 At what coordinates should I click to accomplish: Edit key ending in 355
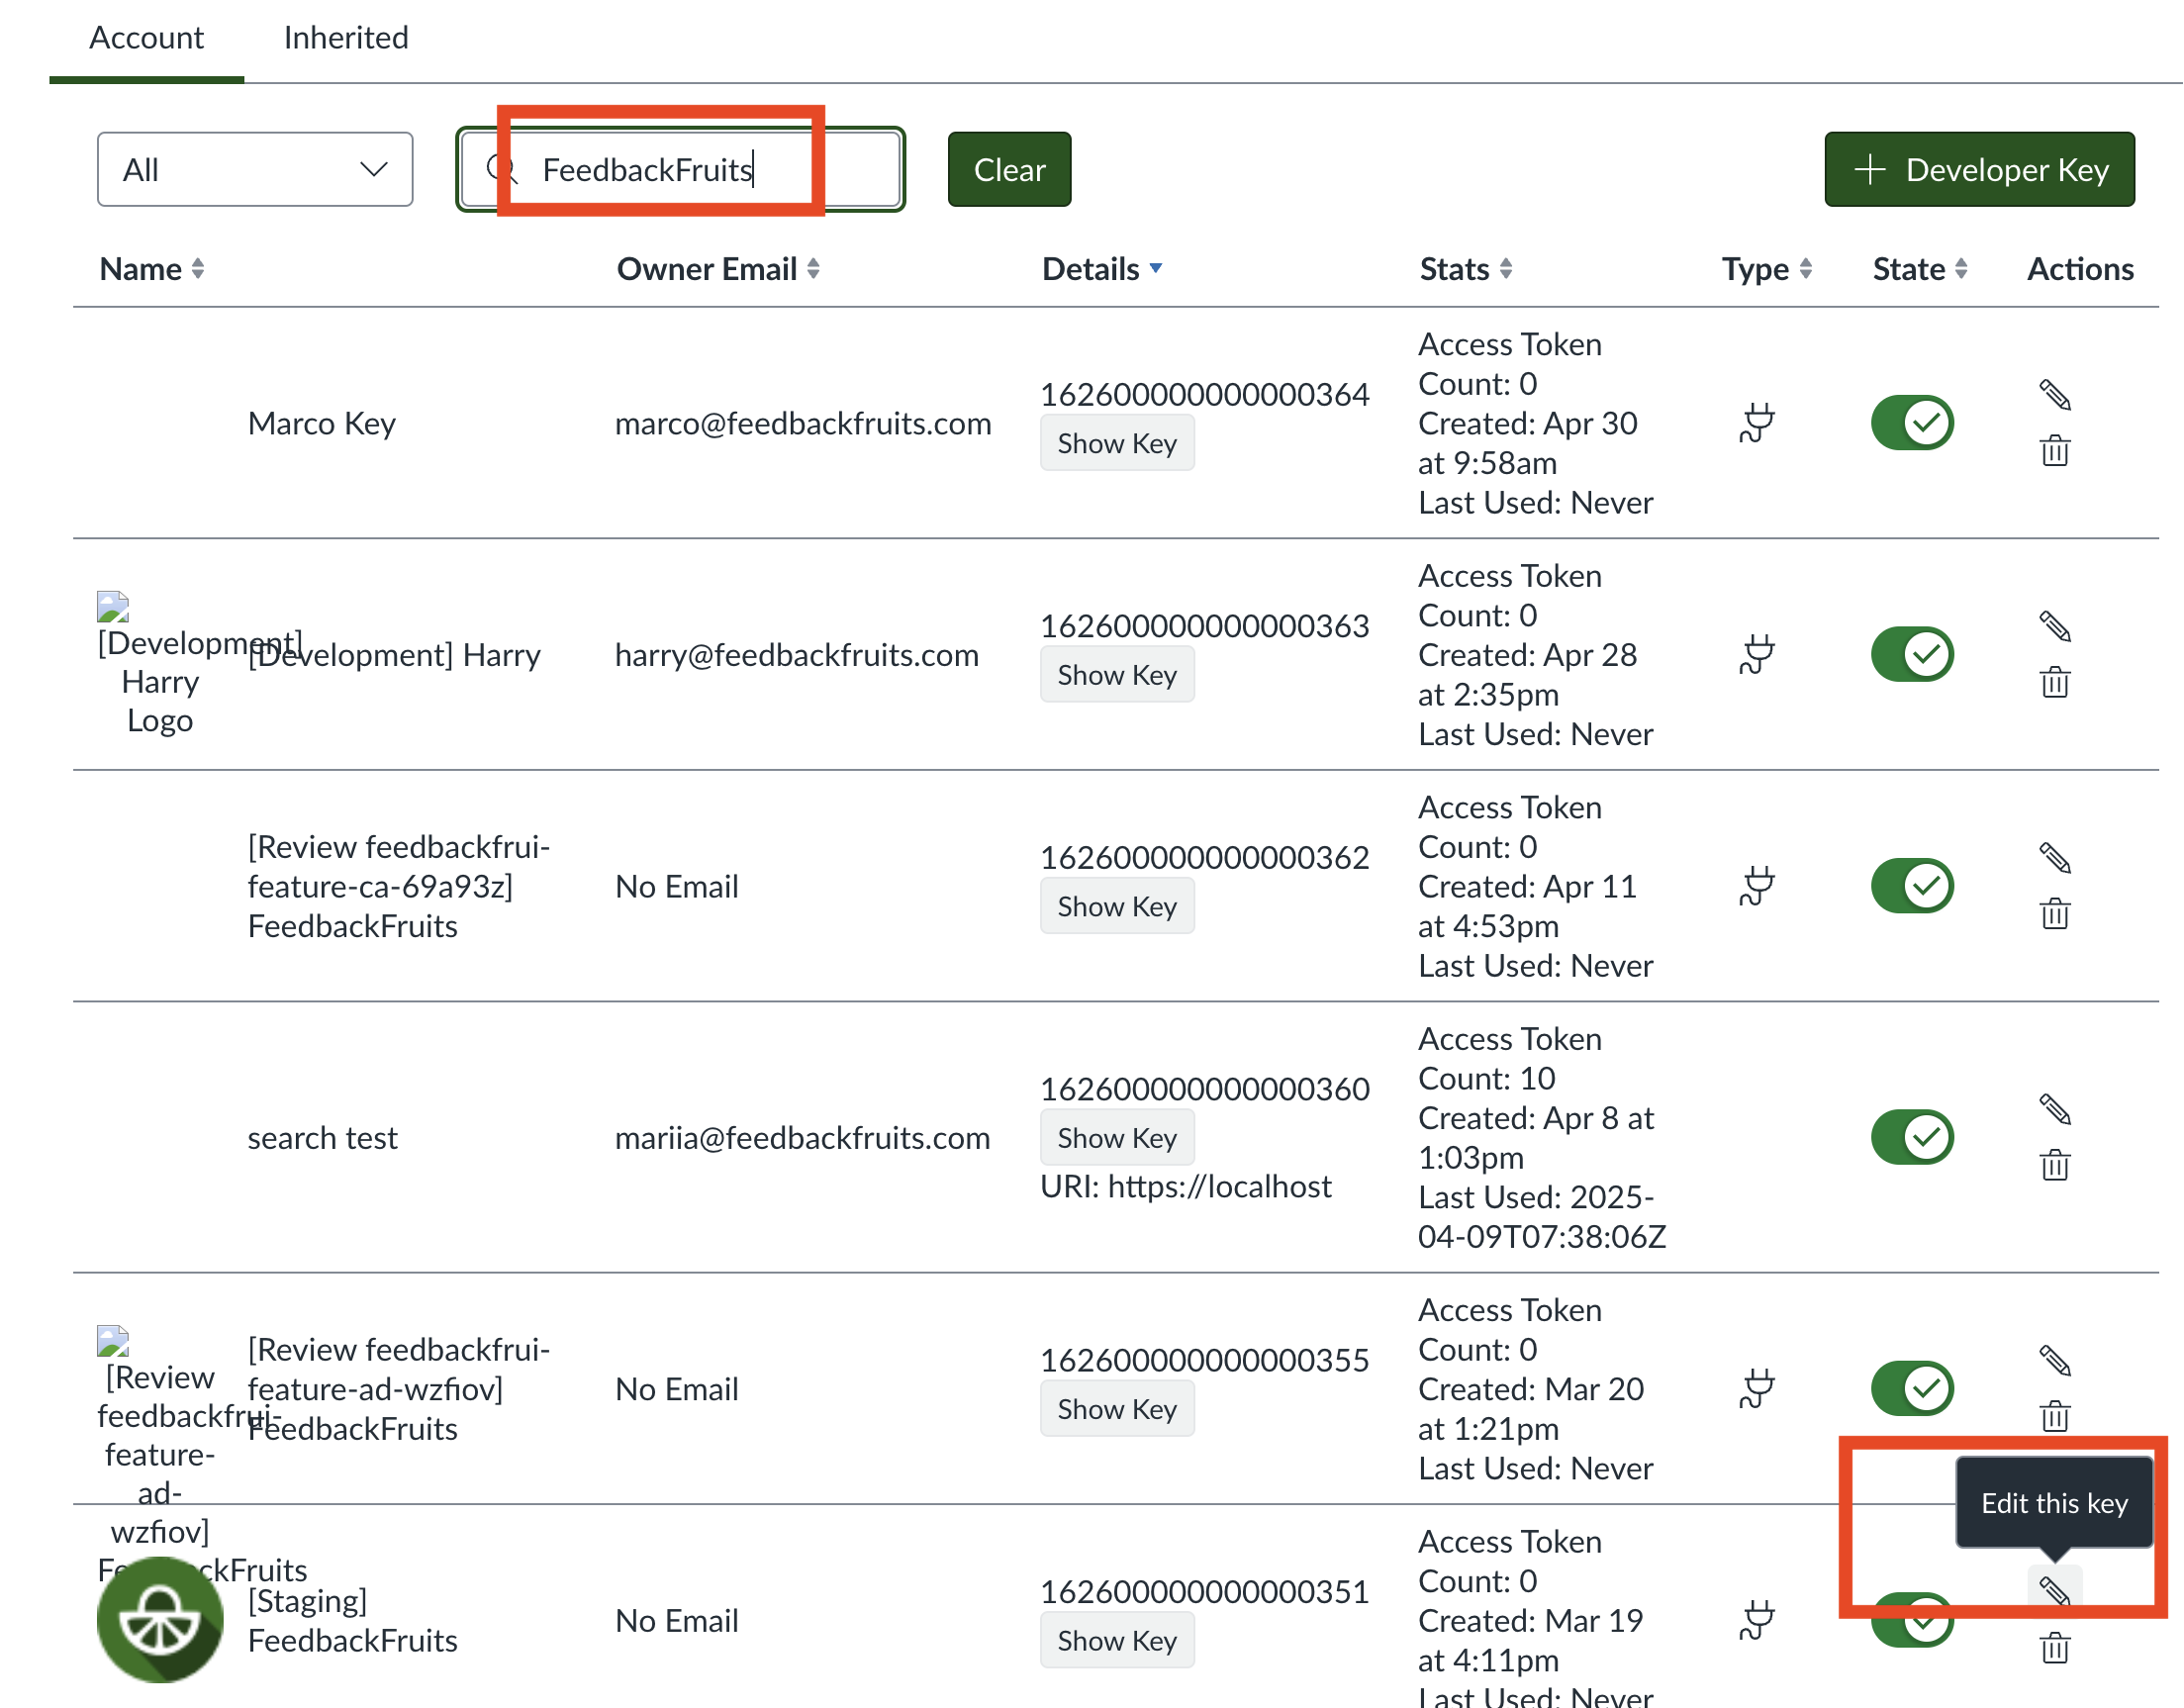[2054, 1360]
